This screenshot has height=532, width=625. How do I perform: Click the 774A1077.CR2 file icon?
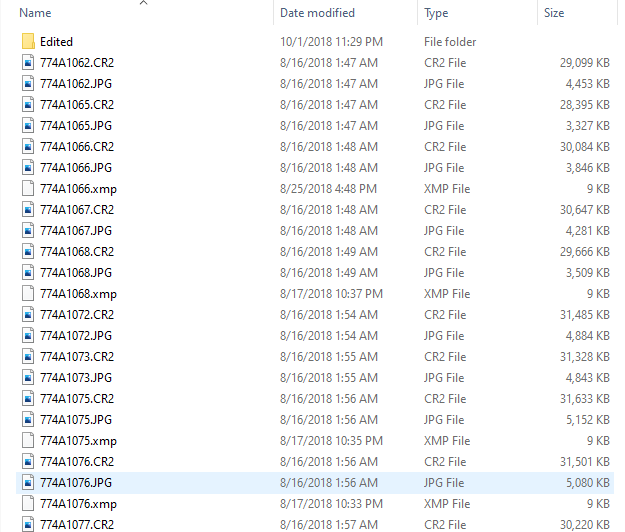[28, 524]
